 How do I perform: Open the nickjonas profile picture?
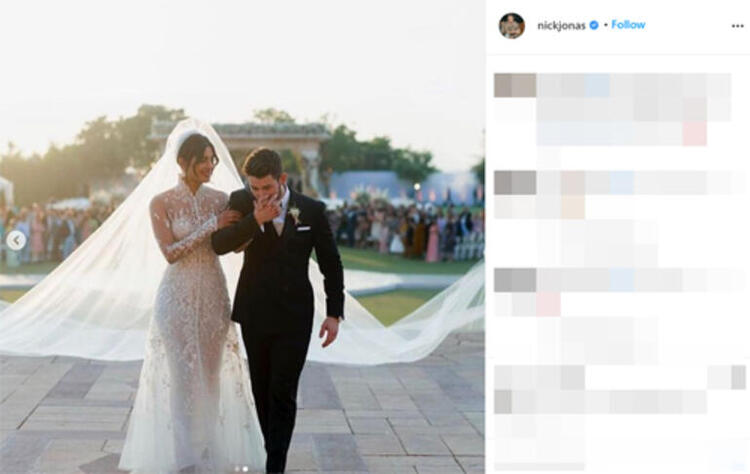[x=512, y=25]
